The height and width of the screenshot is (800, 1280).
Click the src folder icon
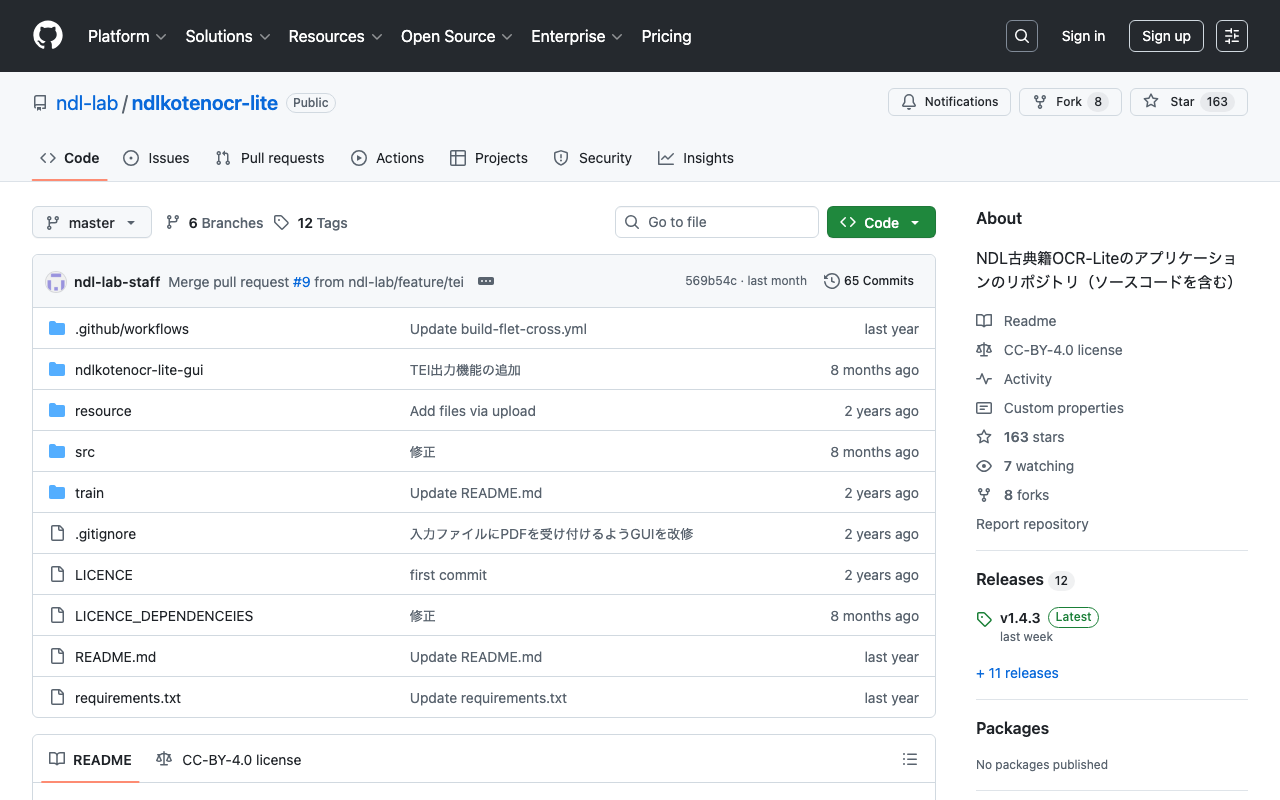pyautogui.click(x=57, y=451)
